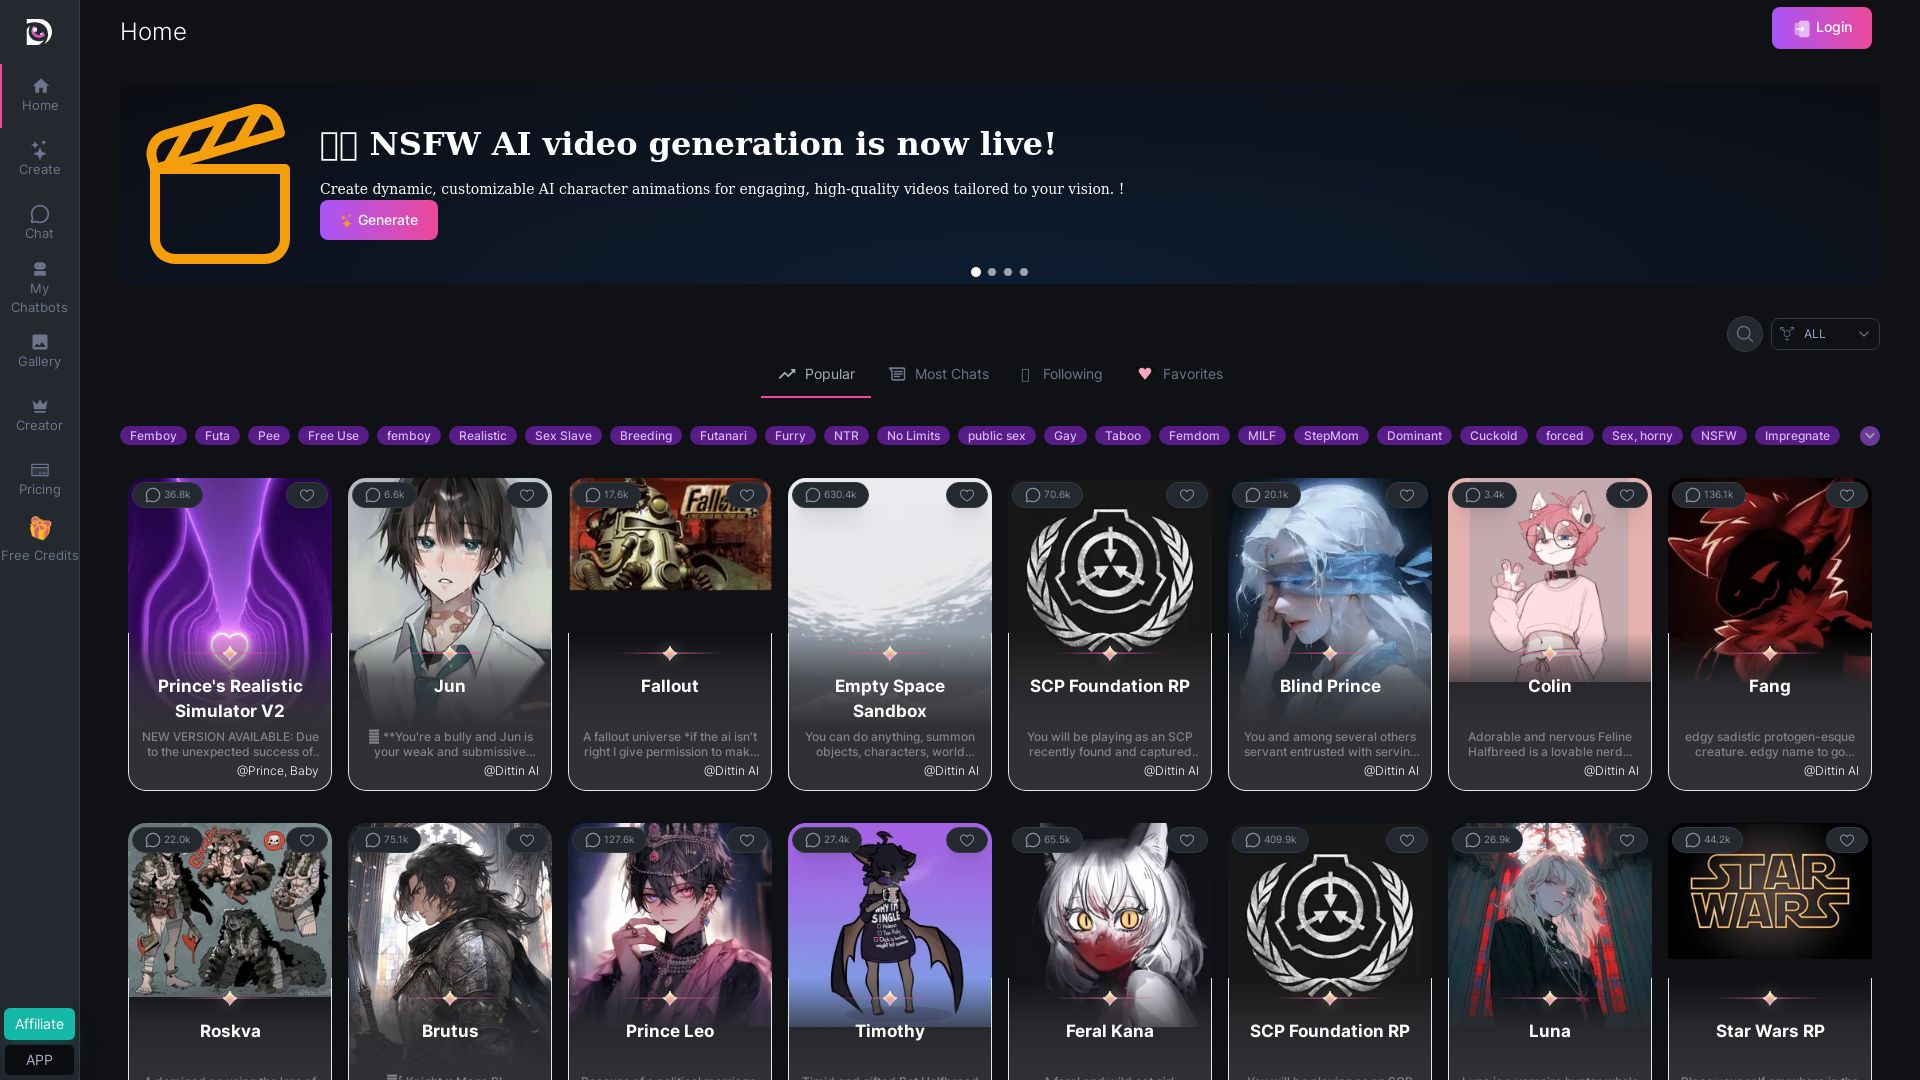This screenshot has height=1080, width=1920.
Task: Favorite the Fallout card with heart
Action: click(x=747, y=495)
